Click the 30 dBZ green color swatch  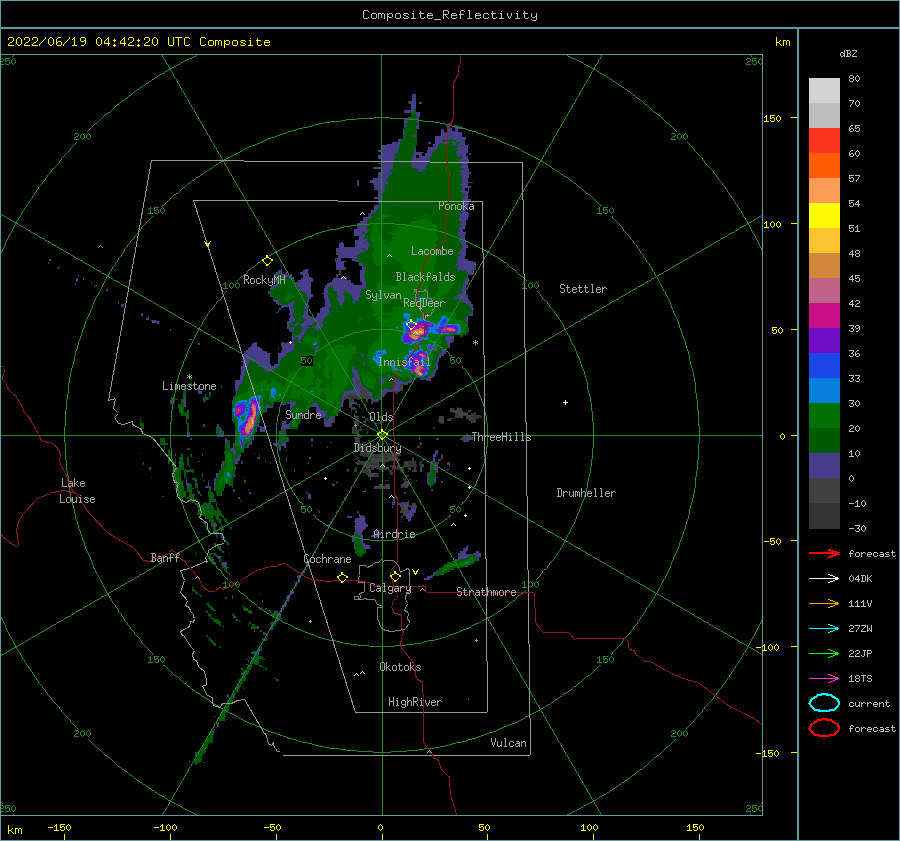tap(824, 416)
